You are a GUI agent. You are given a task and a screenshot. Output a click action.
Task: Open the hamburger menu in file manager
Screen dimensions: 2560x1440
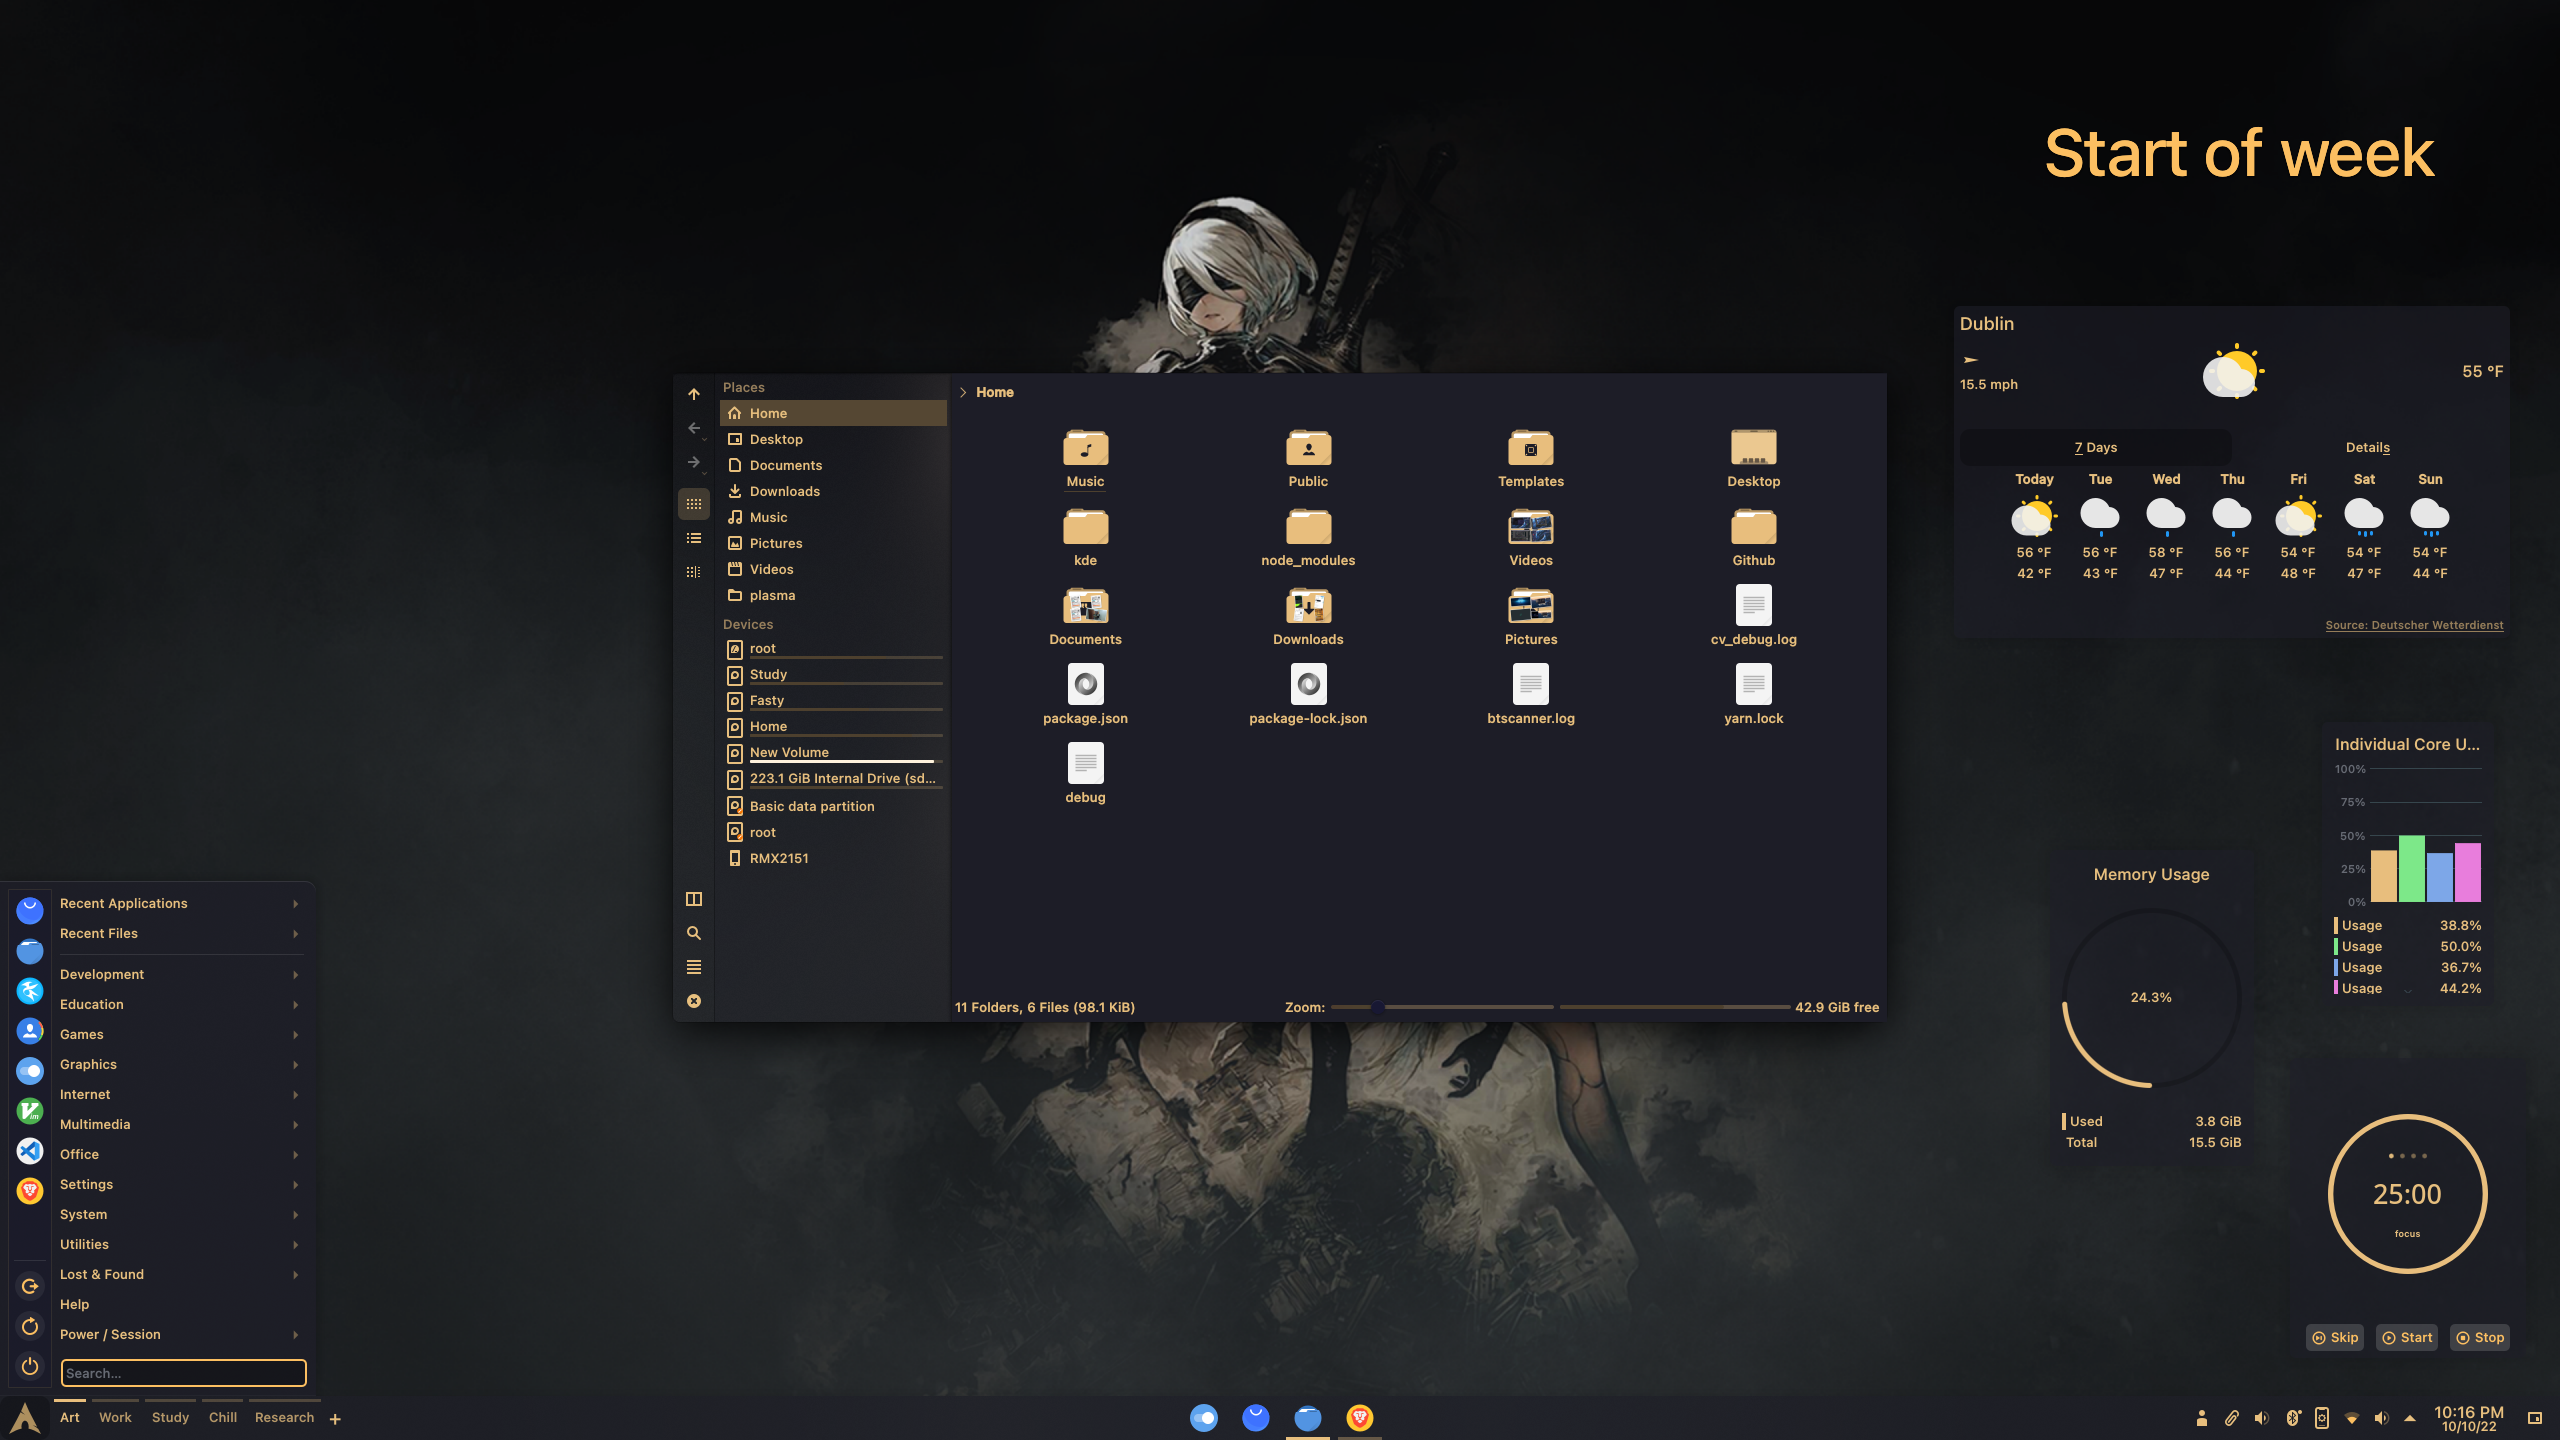(694, 967)
